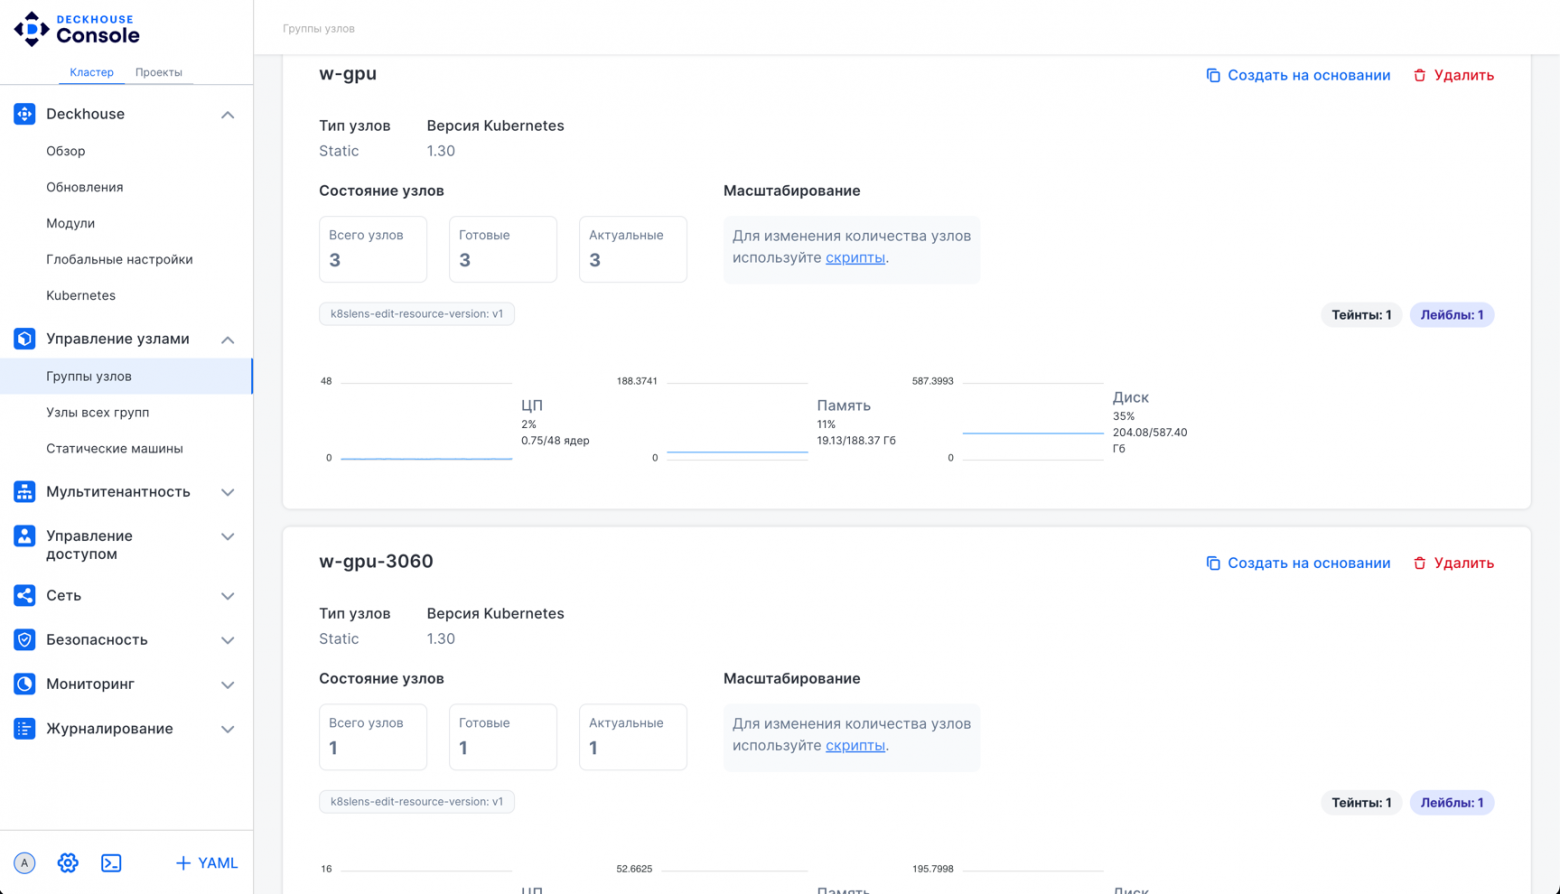Click the Журналирование list icon
This screenshot has height=894, width=1560.
coord(25,729)
